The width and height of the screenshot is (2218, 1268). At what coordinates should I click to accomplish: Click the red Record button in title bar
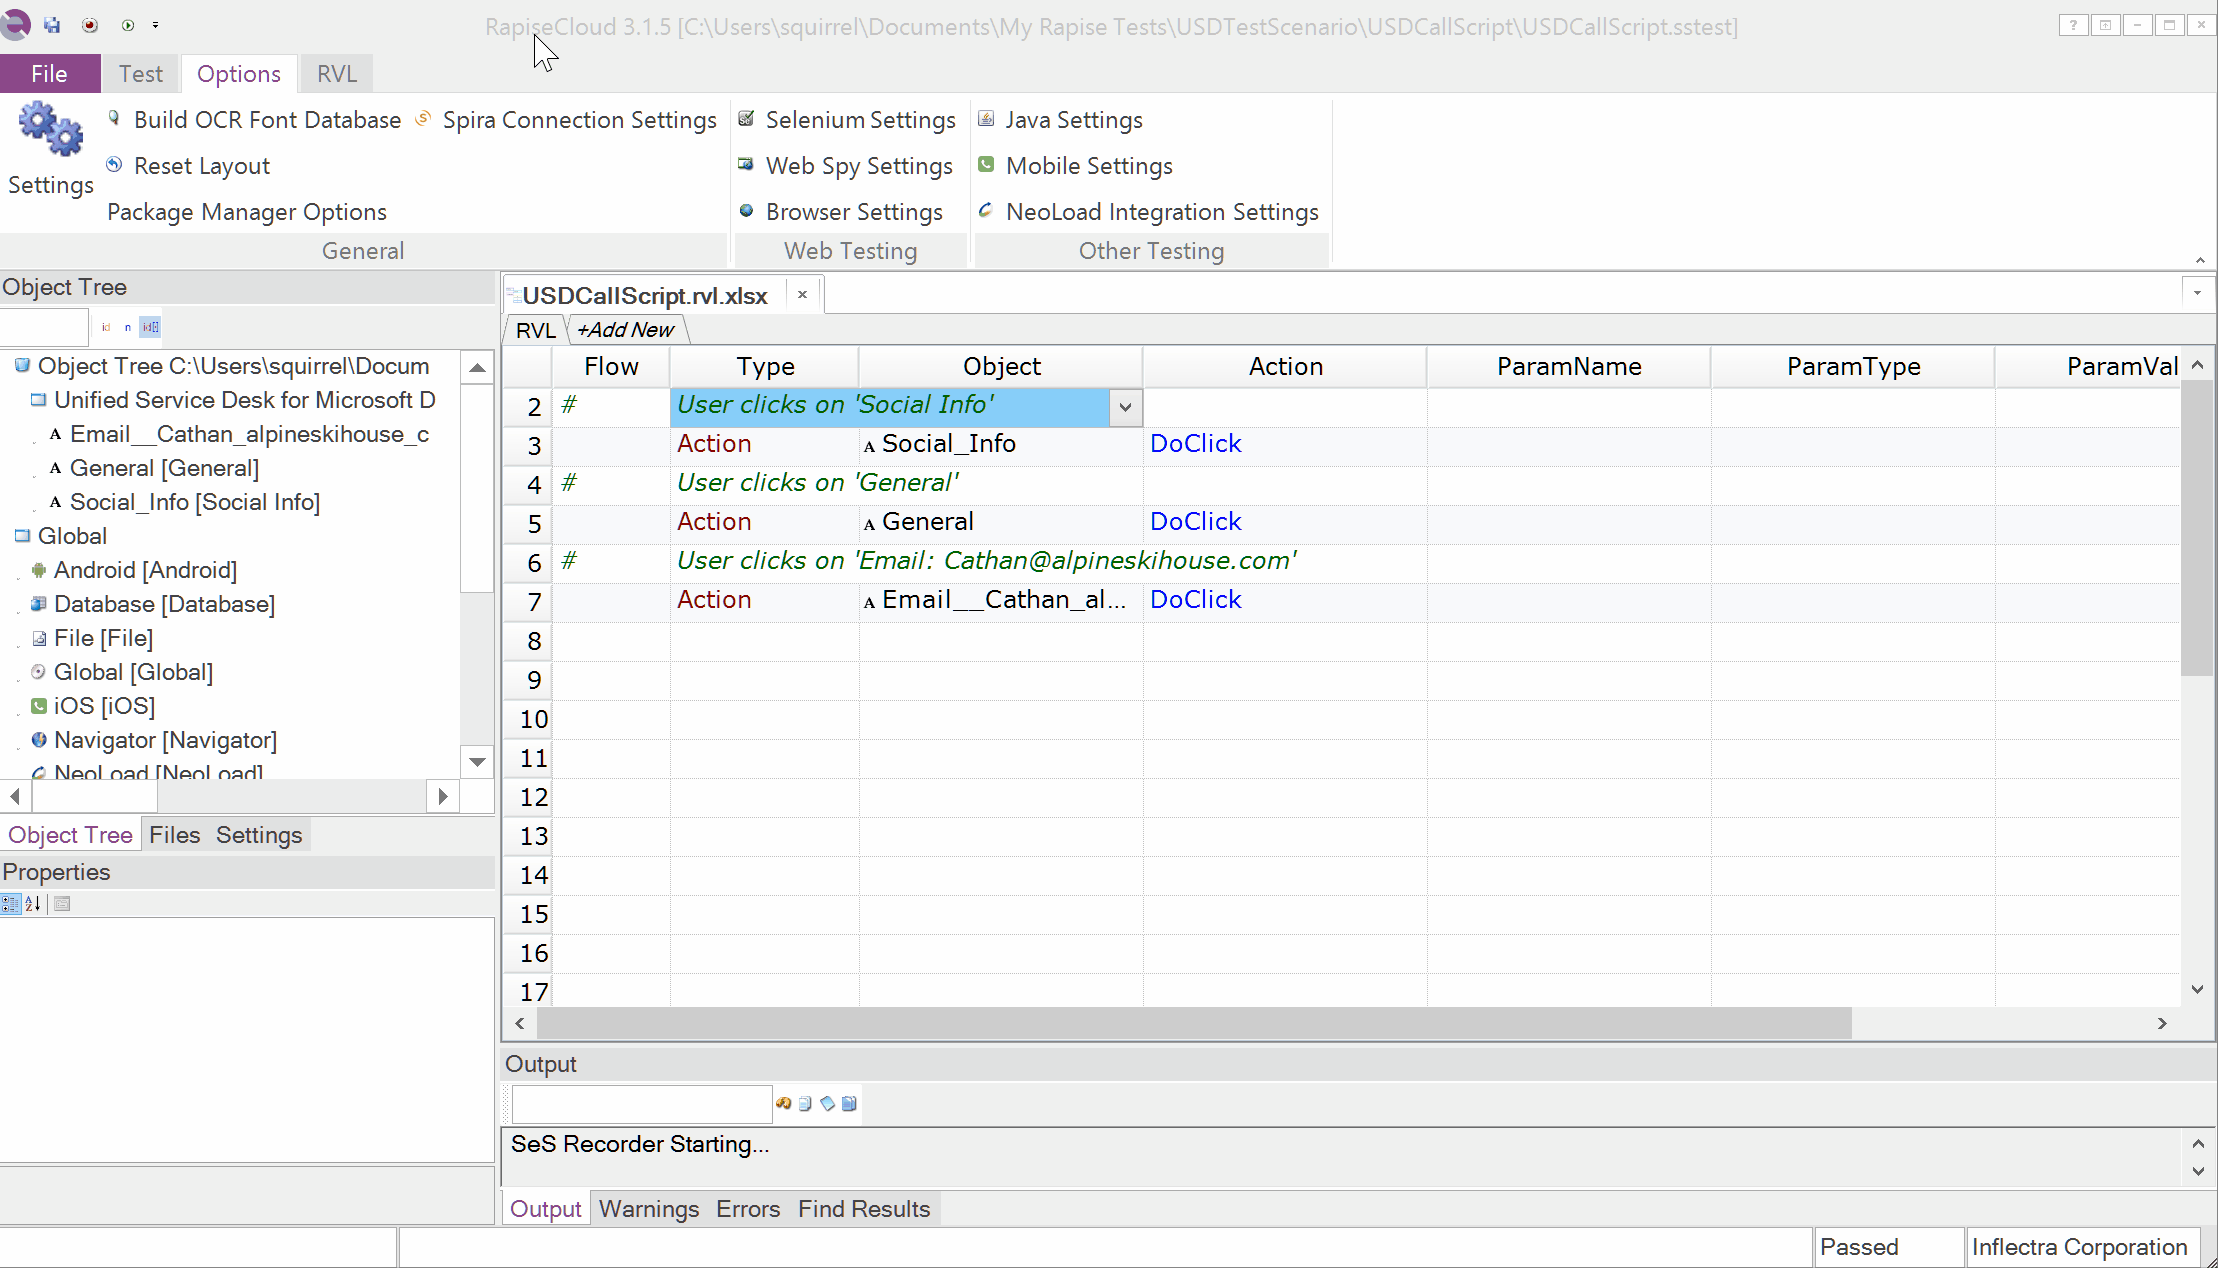point(90,25)
